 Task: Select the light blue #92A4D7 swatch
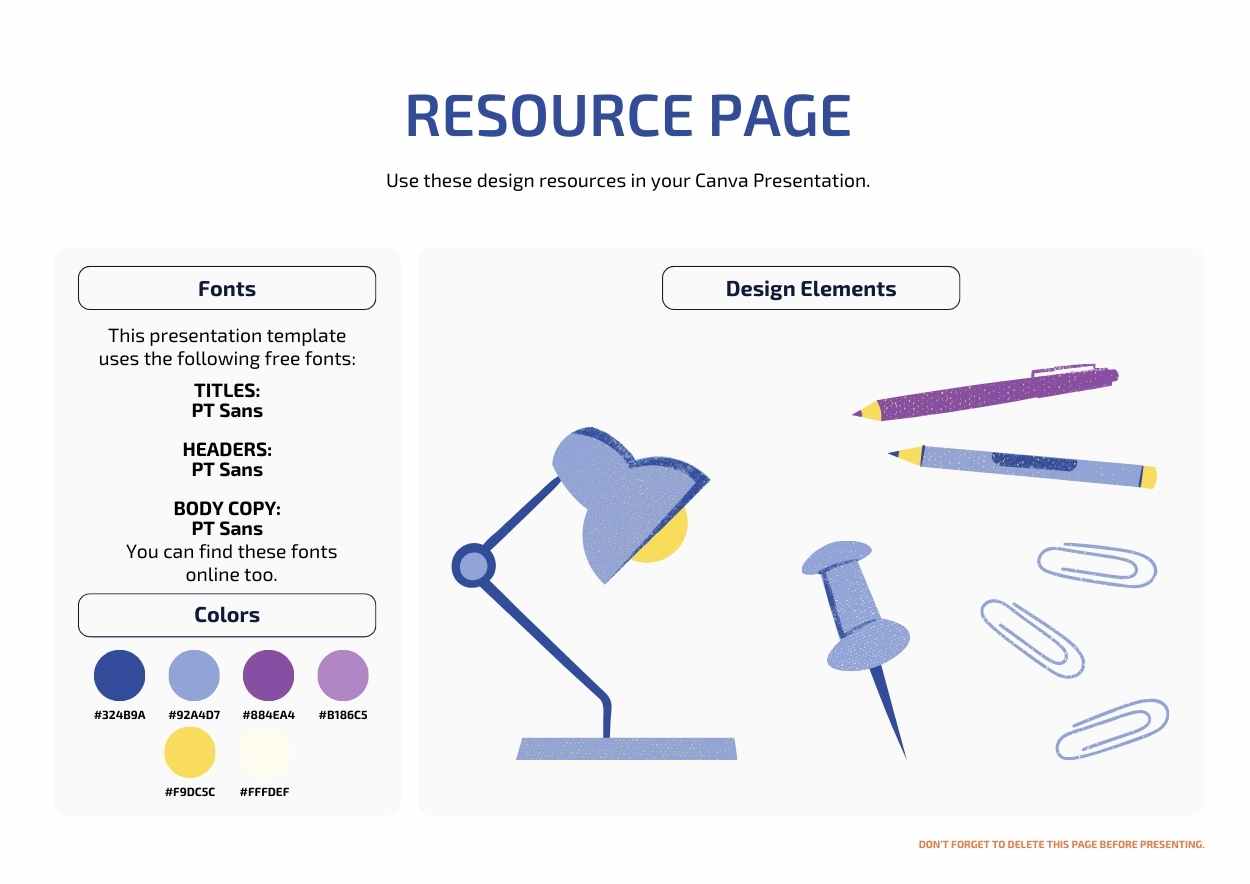click(194, 675)
